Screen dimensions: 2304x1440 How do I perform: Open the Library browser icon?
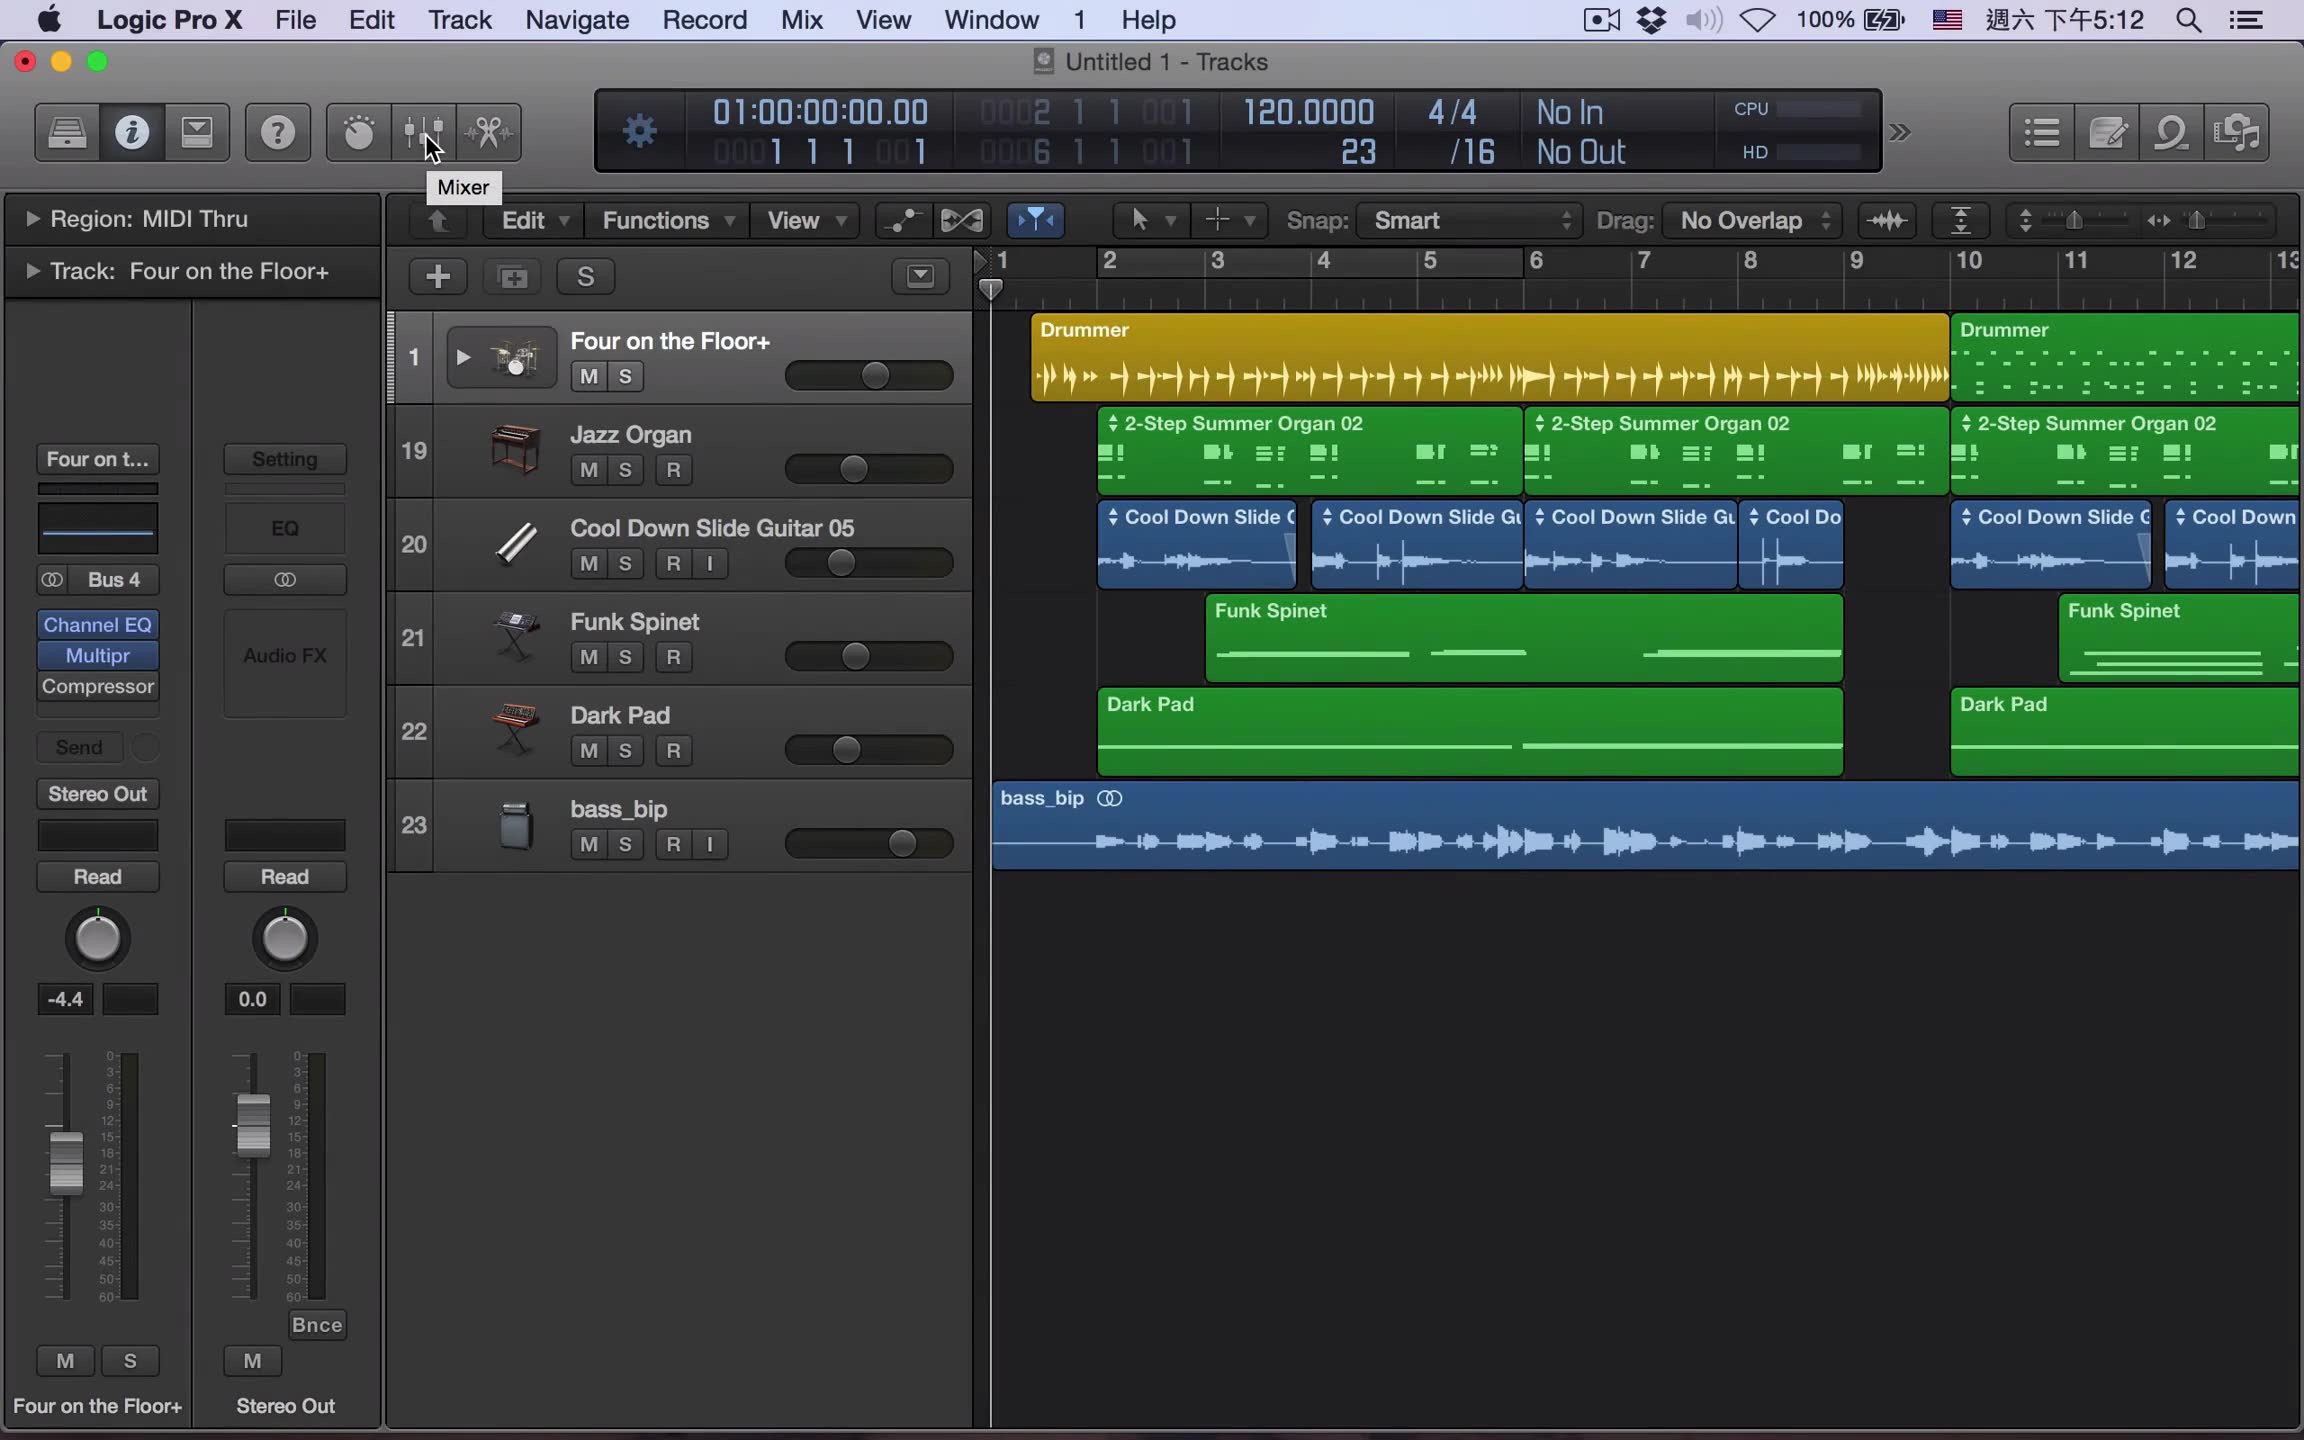point(65,131)
